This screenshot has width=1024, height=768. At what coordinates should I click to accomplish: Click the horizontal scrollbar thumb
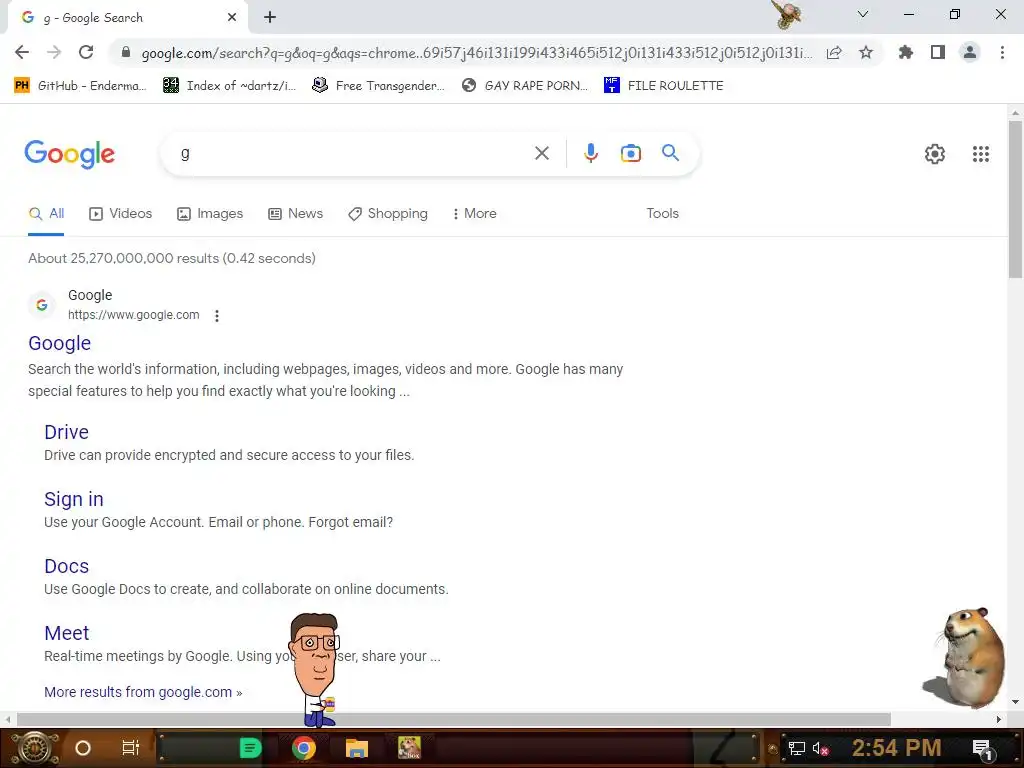click(454, 719)
